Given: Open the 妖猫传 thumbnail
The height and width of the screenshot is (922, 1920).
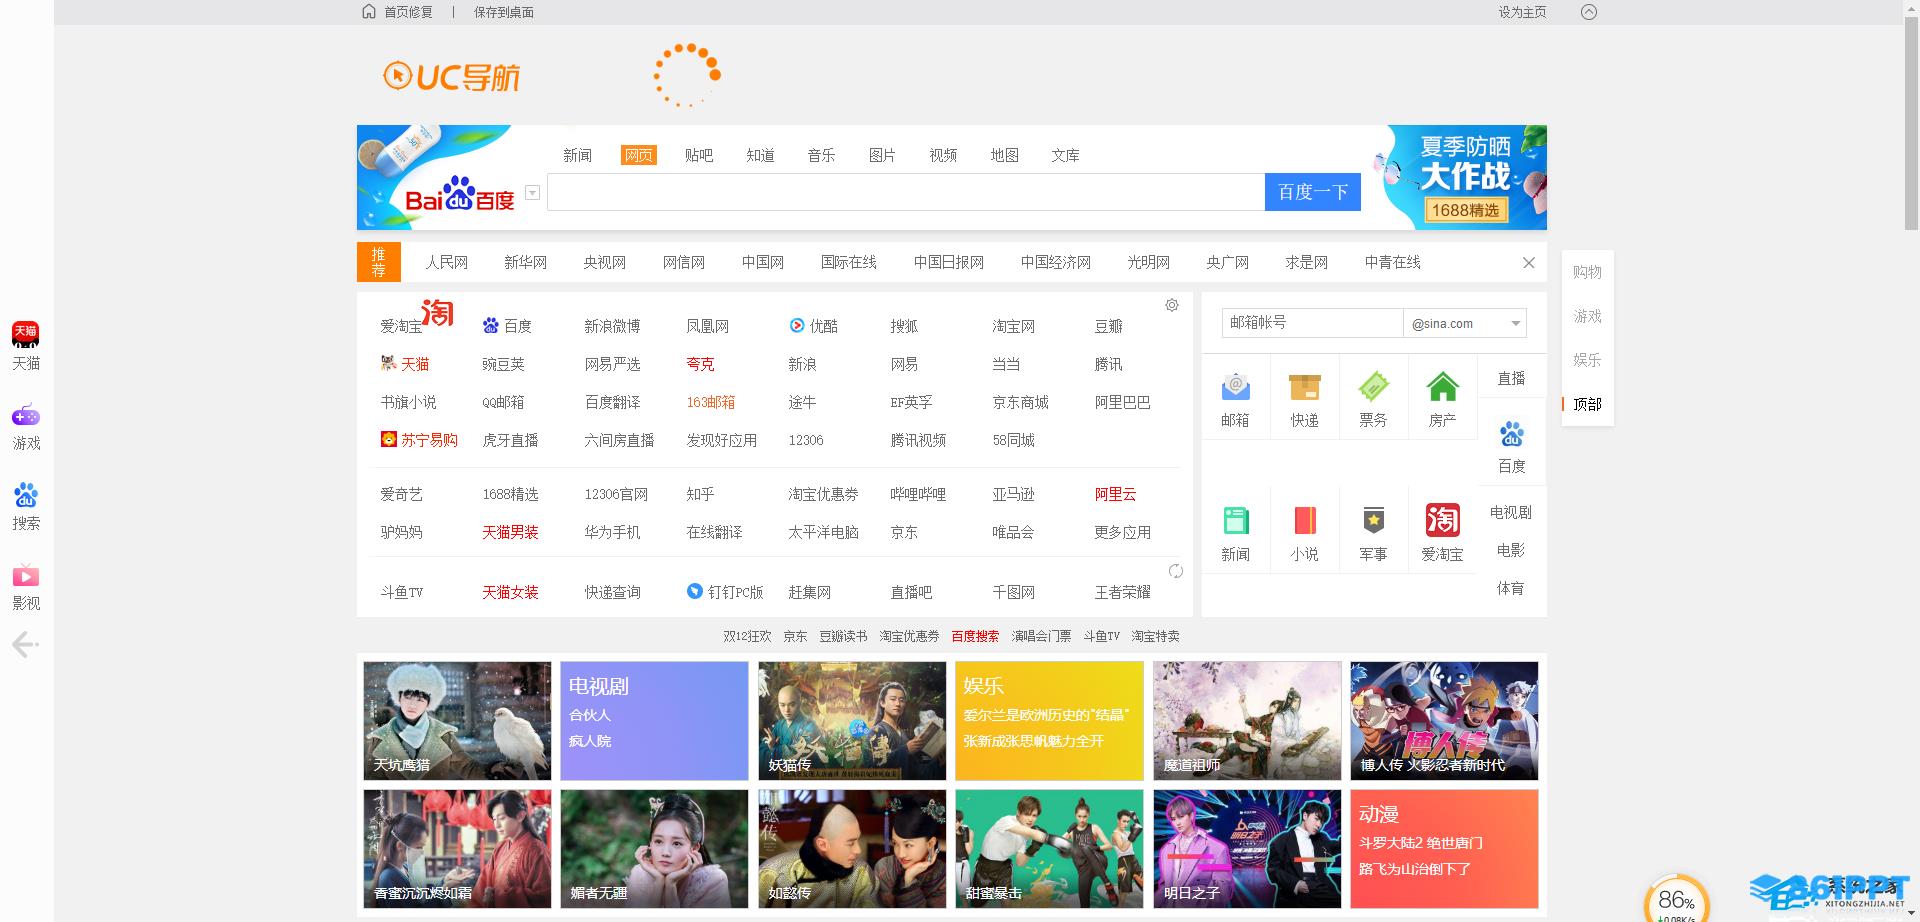Looking at the screenshot, I should click(x=852, y=720).
